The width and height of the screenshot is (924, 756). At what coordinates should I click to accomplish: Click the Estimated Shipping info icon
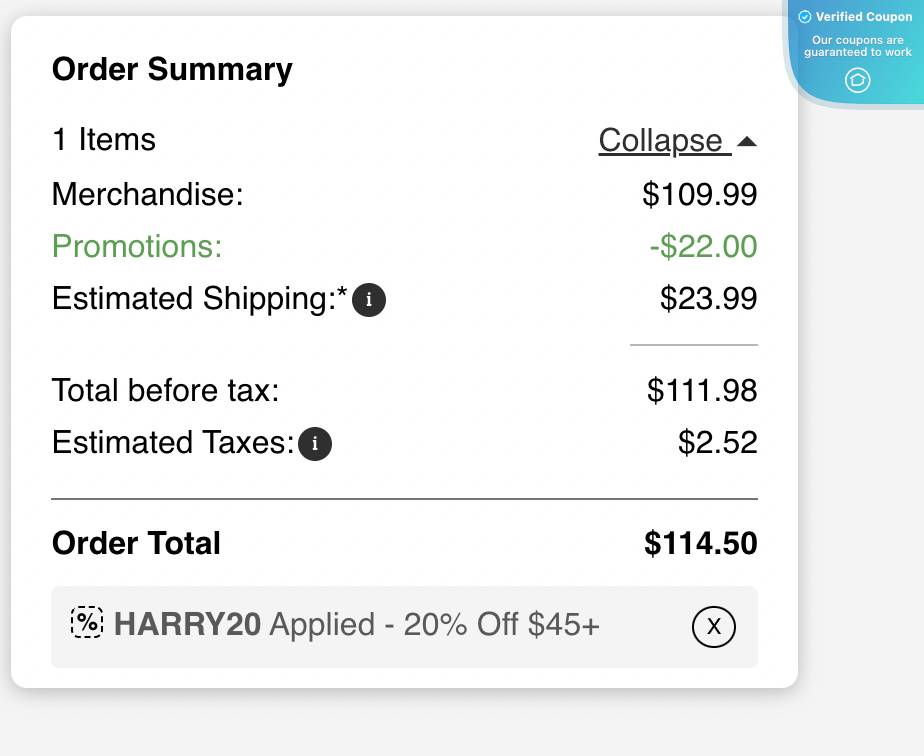(369, 299)
